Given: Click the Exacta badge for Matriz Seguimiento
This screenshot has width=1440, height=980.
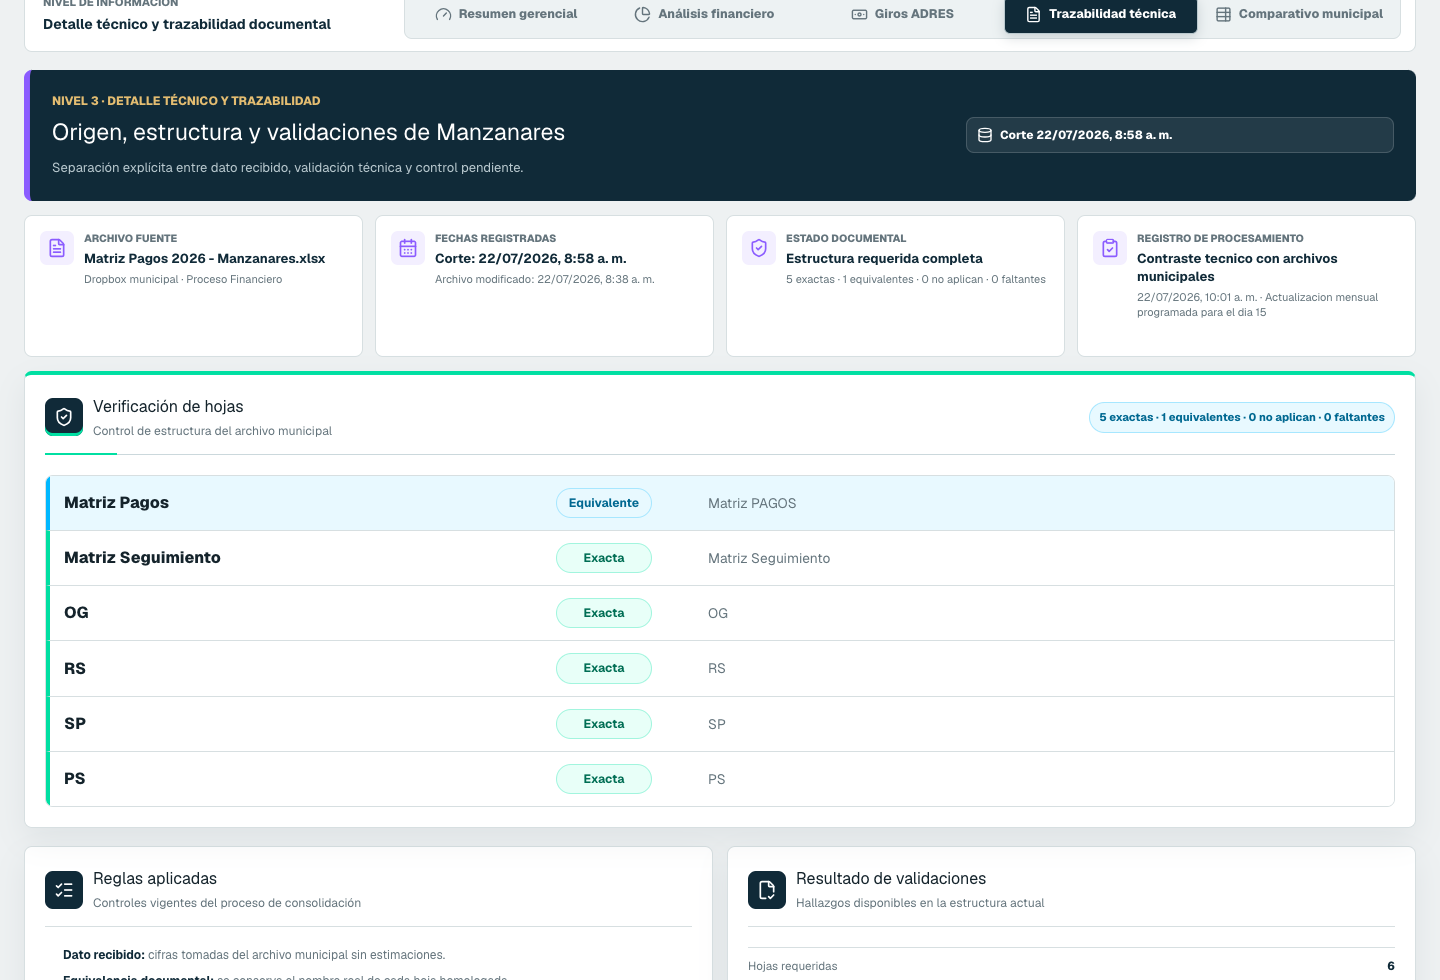Looking at the screenshot, I should click(x=604, y=558).
